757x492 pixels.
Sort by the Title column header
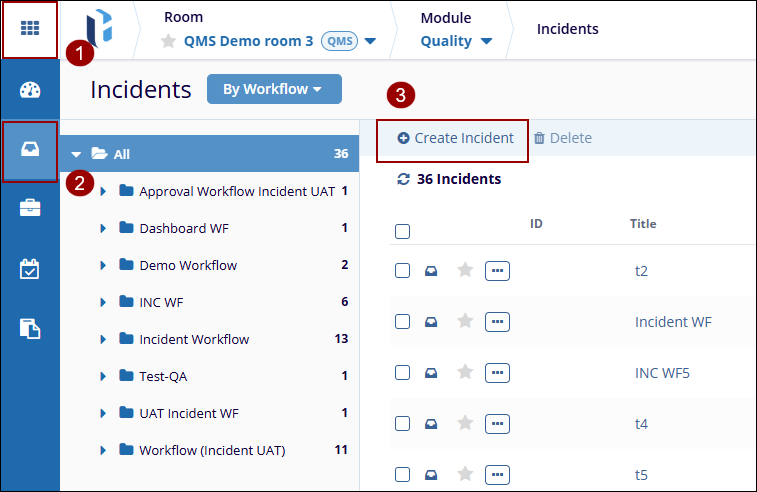tap(643, 223)
